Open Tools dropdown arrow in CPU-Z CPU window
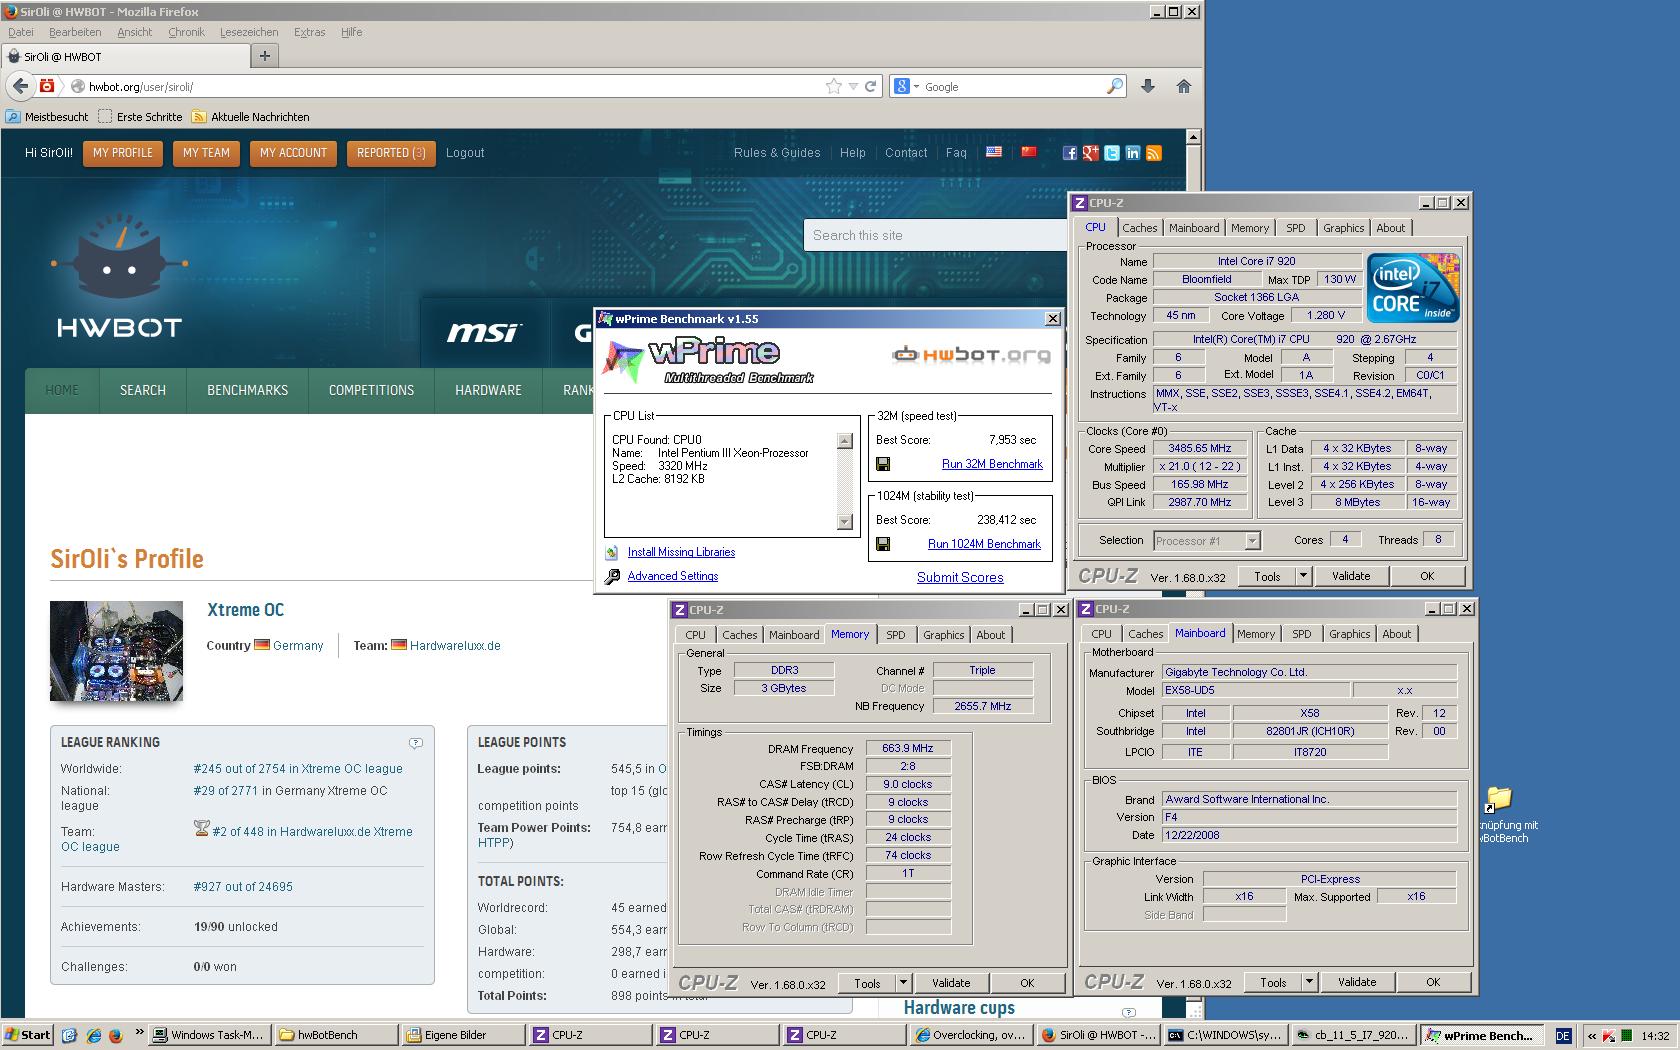The image size is (1680, 1050). (1302, 576)
